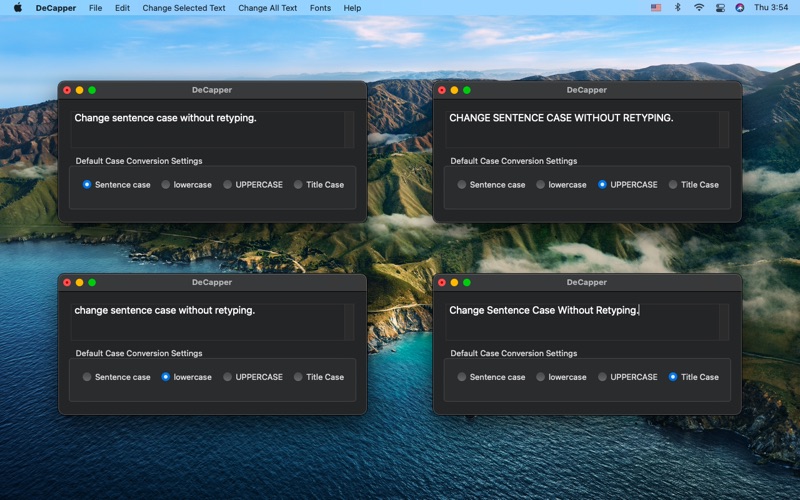Click scrollbar of the top-right window's text area

(724, 130)
